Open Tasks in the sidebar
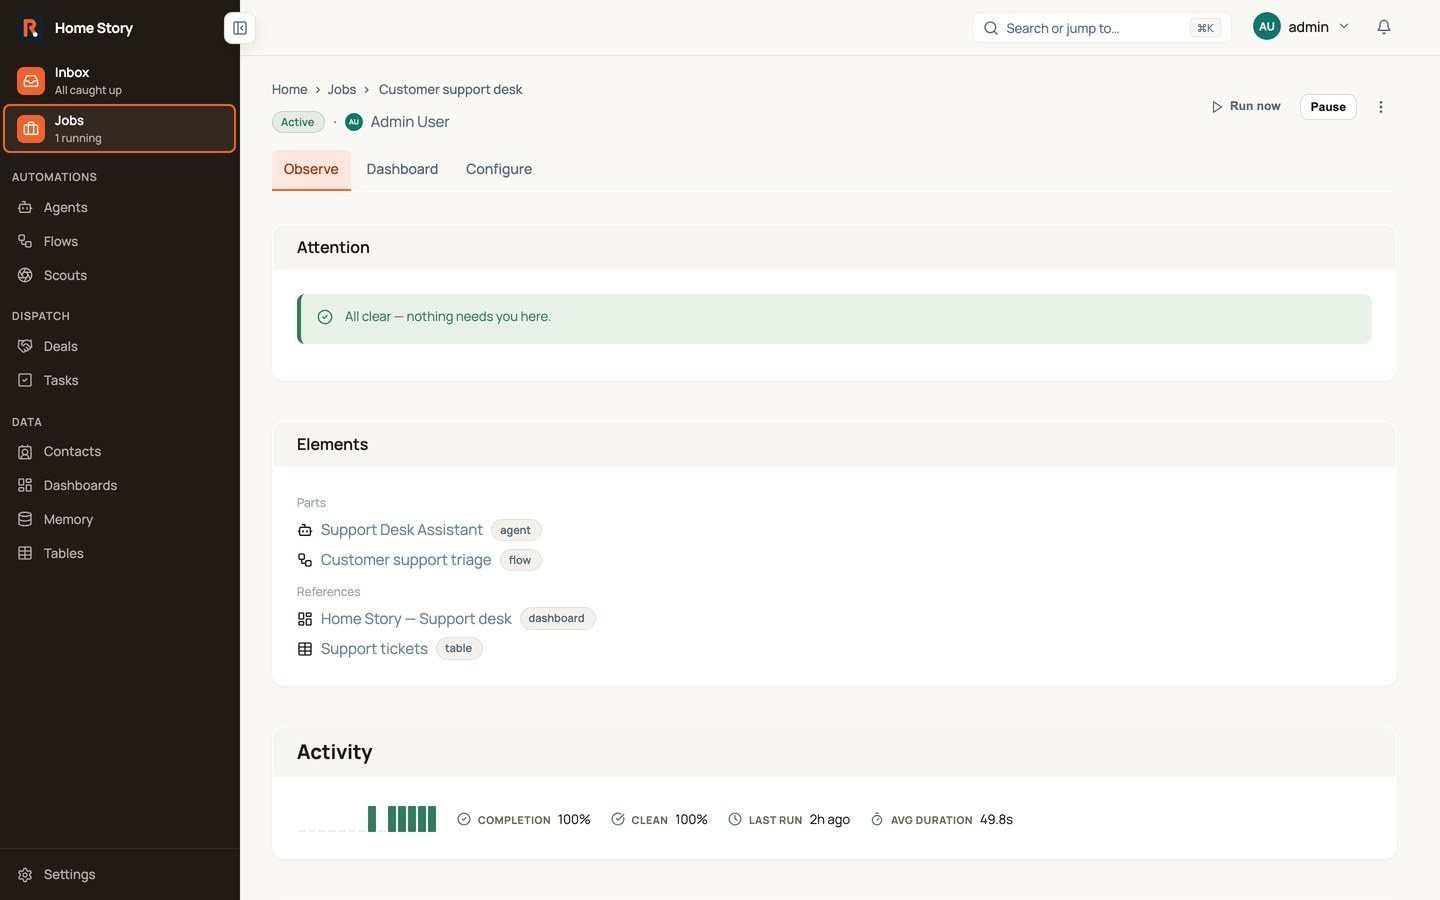Image resolution: width=1440 pixels, height=900 pixels. pos(120,380)
